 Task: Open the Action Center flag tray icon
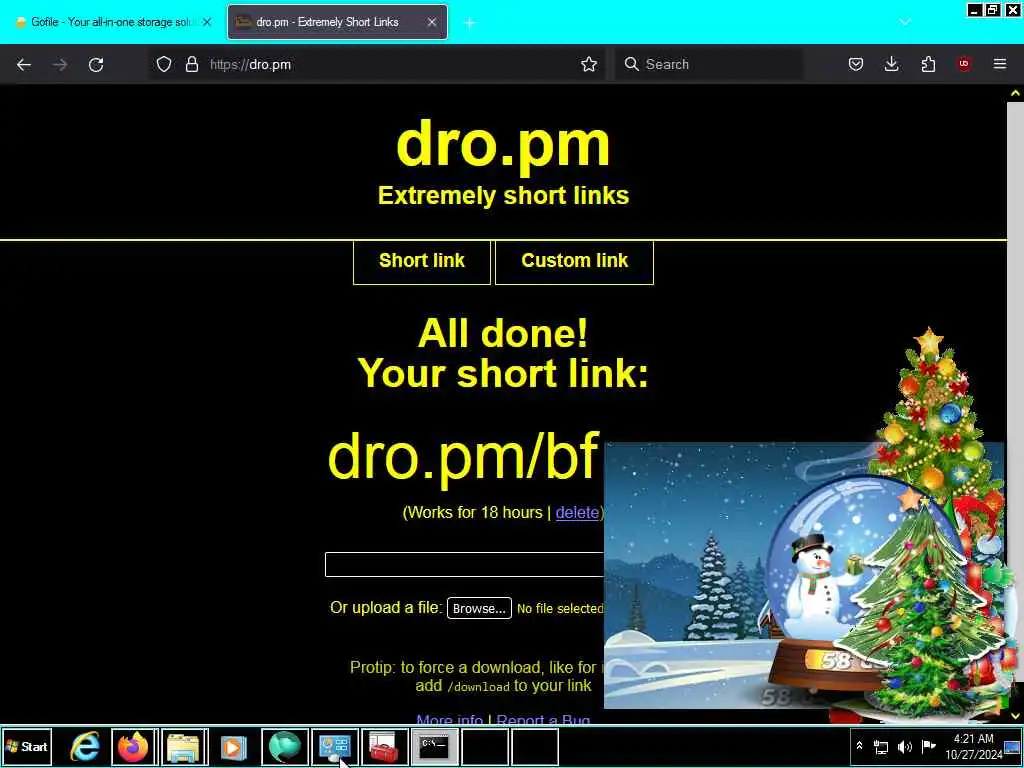[928, 746]
